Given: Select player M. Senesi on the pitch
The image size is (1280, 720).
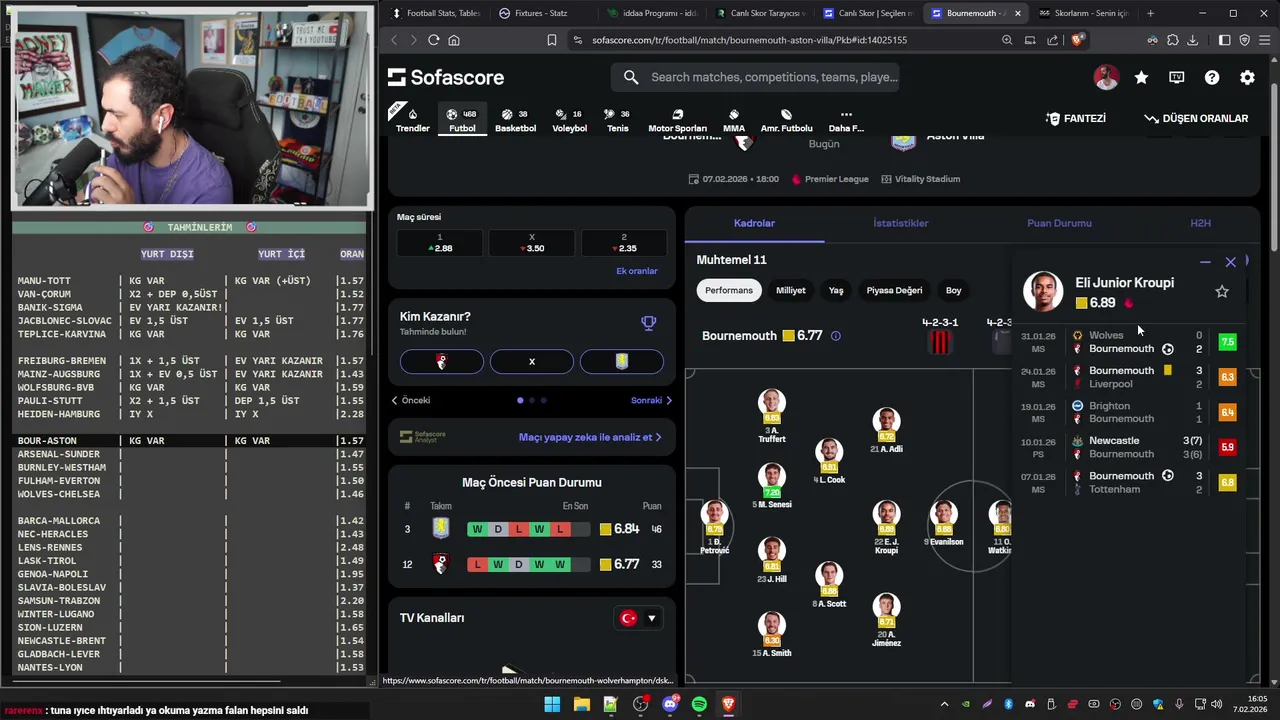Looking at the screenshot, I should point(771,486).
